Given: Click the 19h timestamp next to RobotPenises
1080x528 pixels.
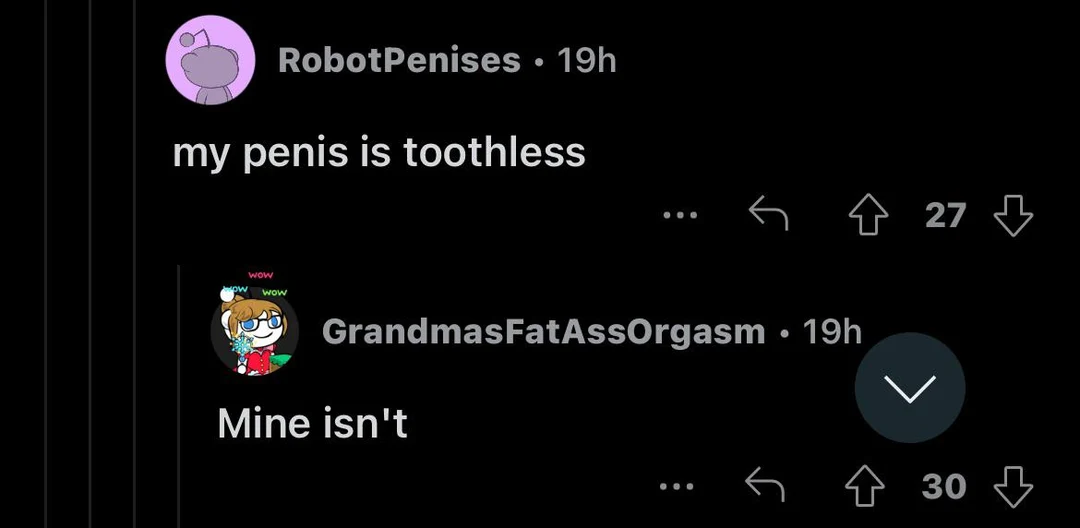Looking at the screenshot, I should [x=586, y=60].
